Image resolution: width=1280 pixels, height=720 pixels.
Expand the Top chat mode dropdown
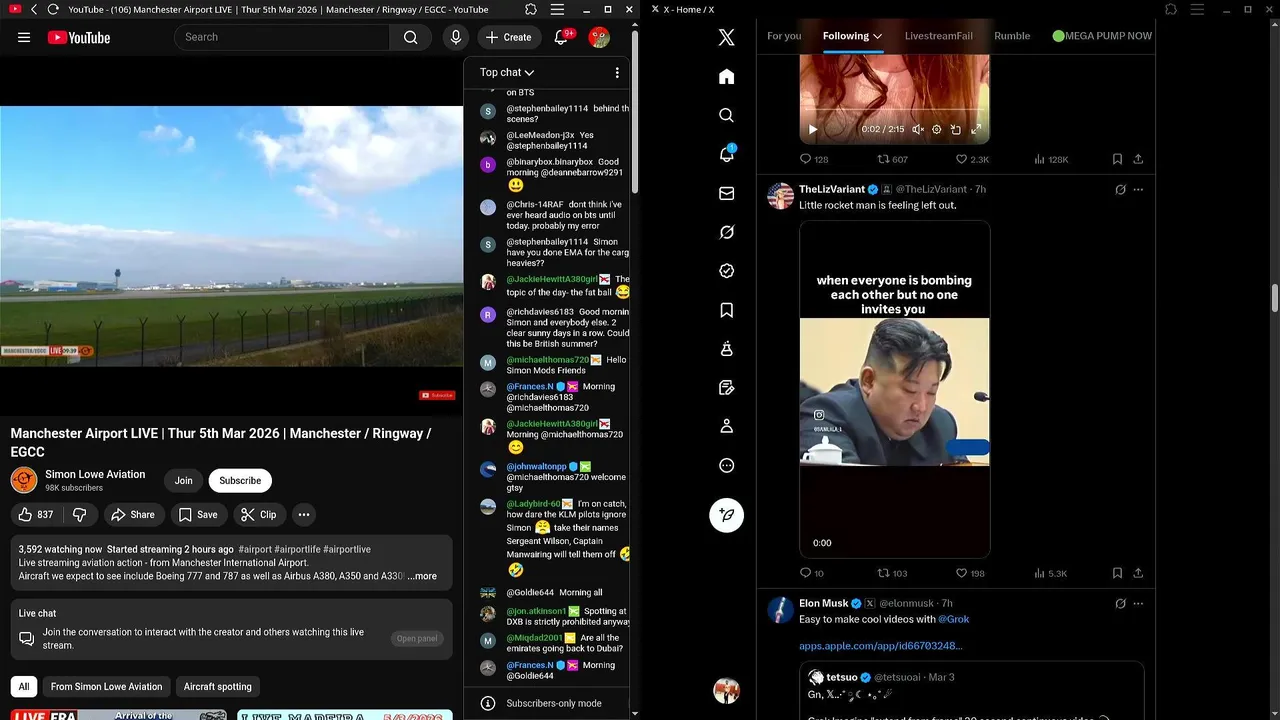[507, 72]
